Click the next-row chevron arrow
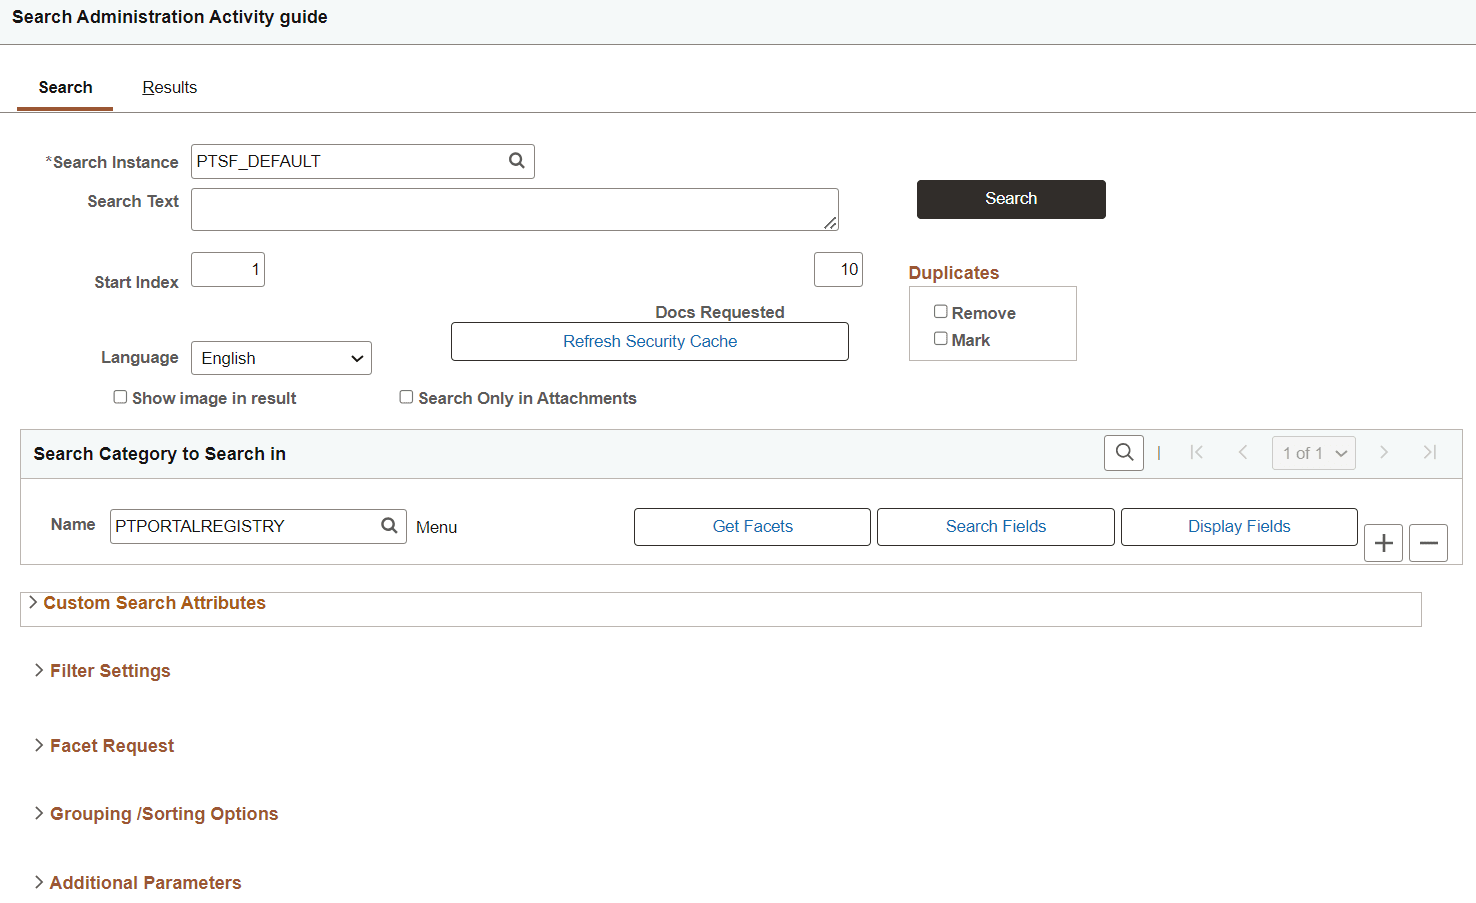This screenshot has width=1476, height=903. (x=1384, y=452)
